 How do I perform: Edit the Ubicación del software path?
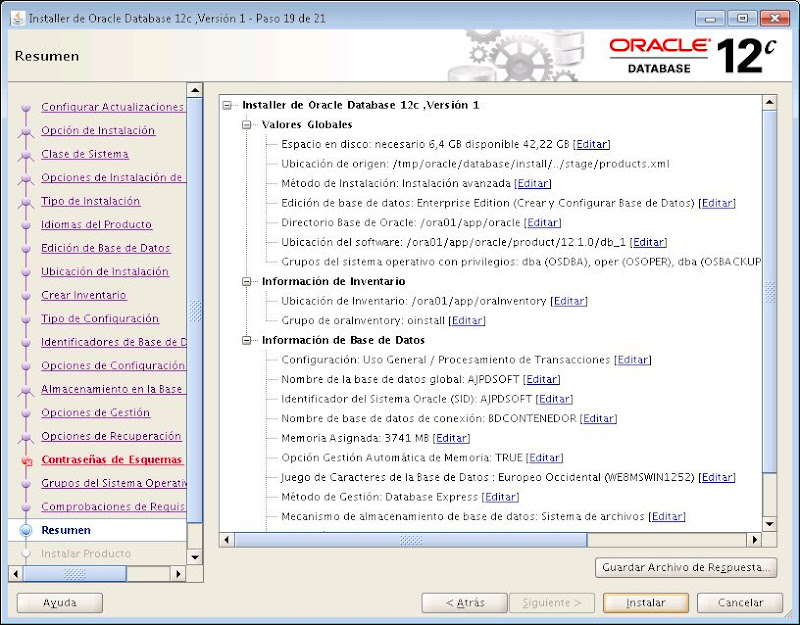tap(648, 242)
